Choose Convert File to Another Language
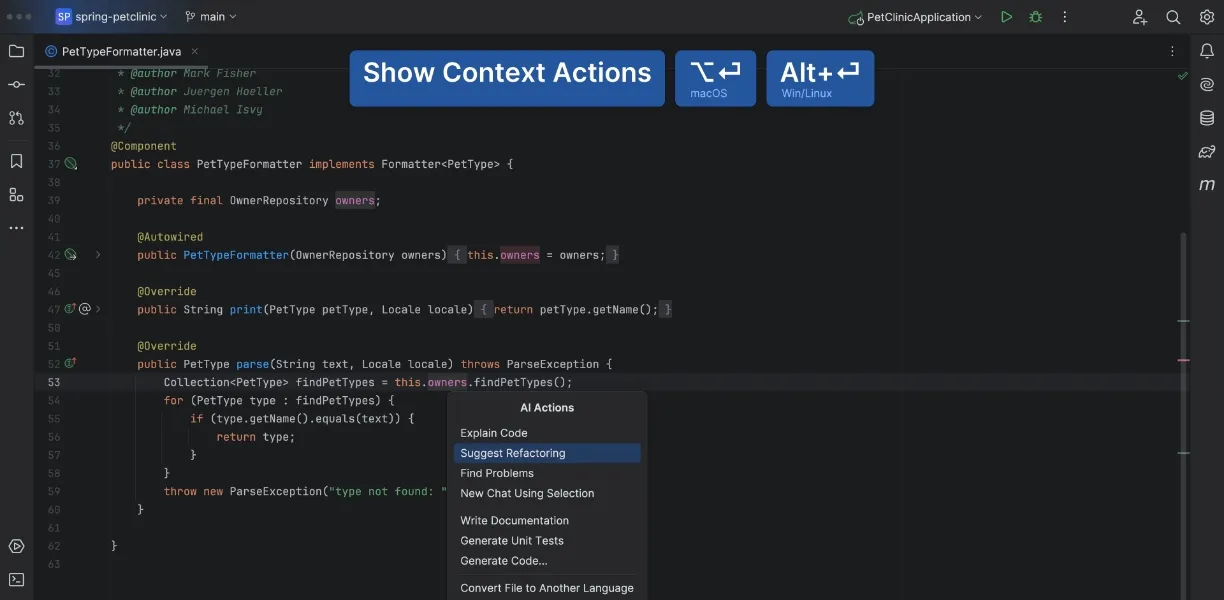1224x600 pixels. click(547, 588)
